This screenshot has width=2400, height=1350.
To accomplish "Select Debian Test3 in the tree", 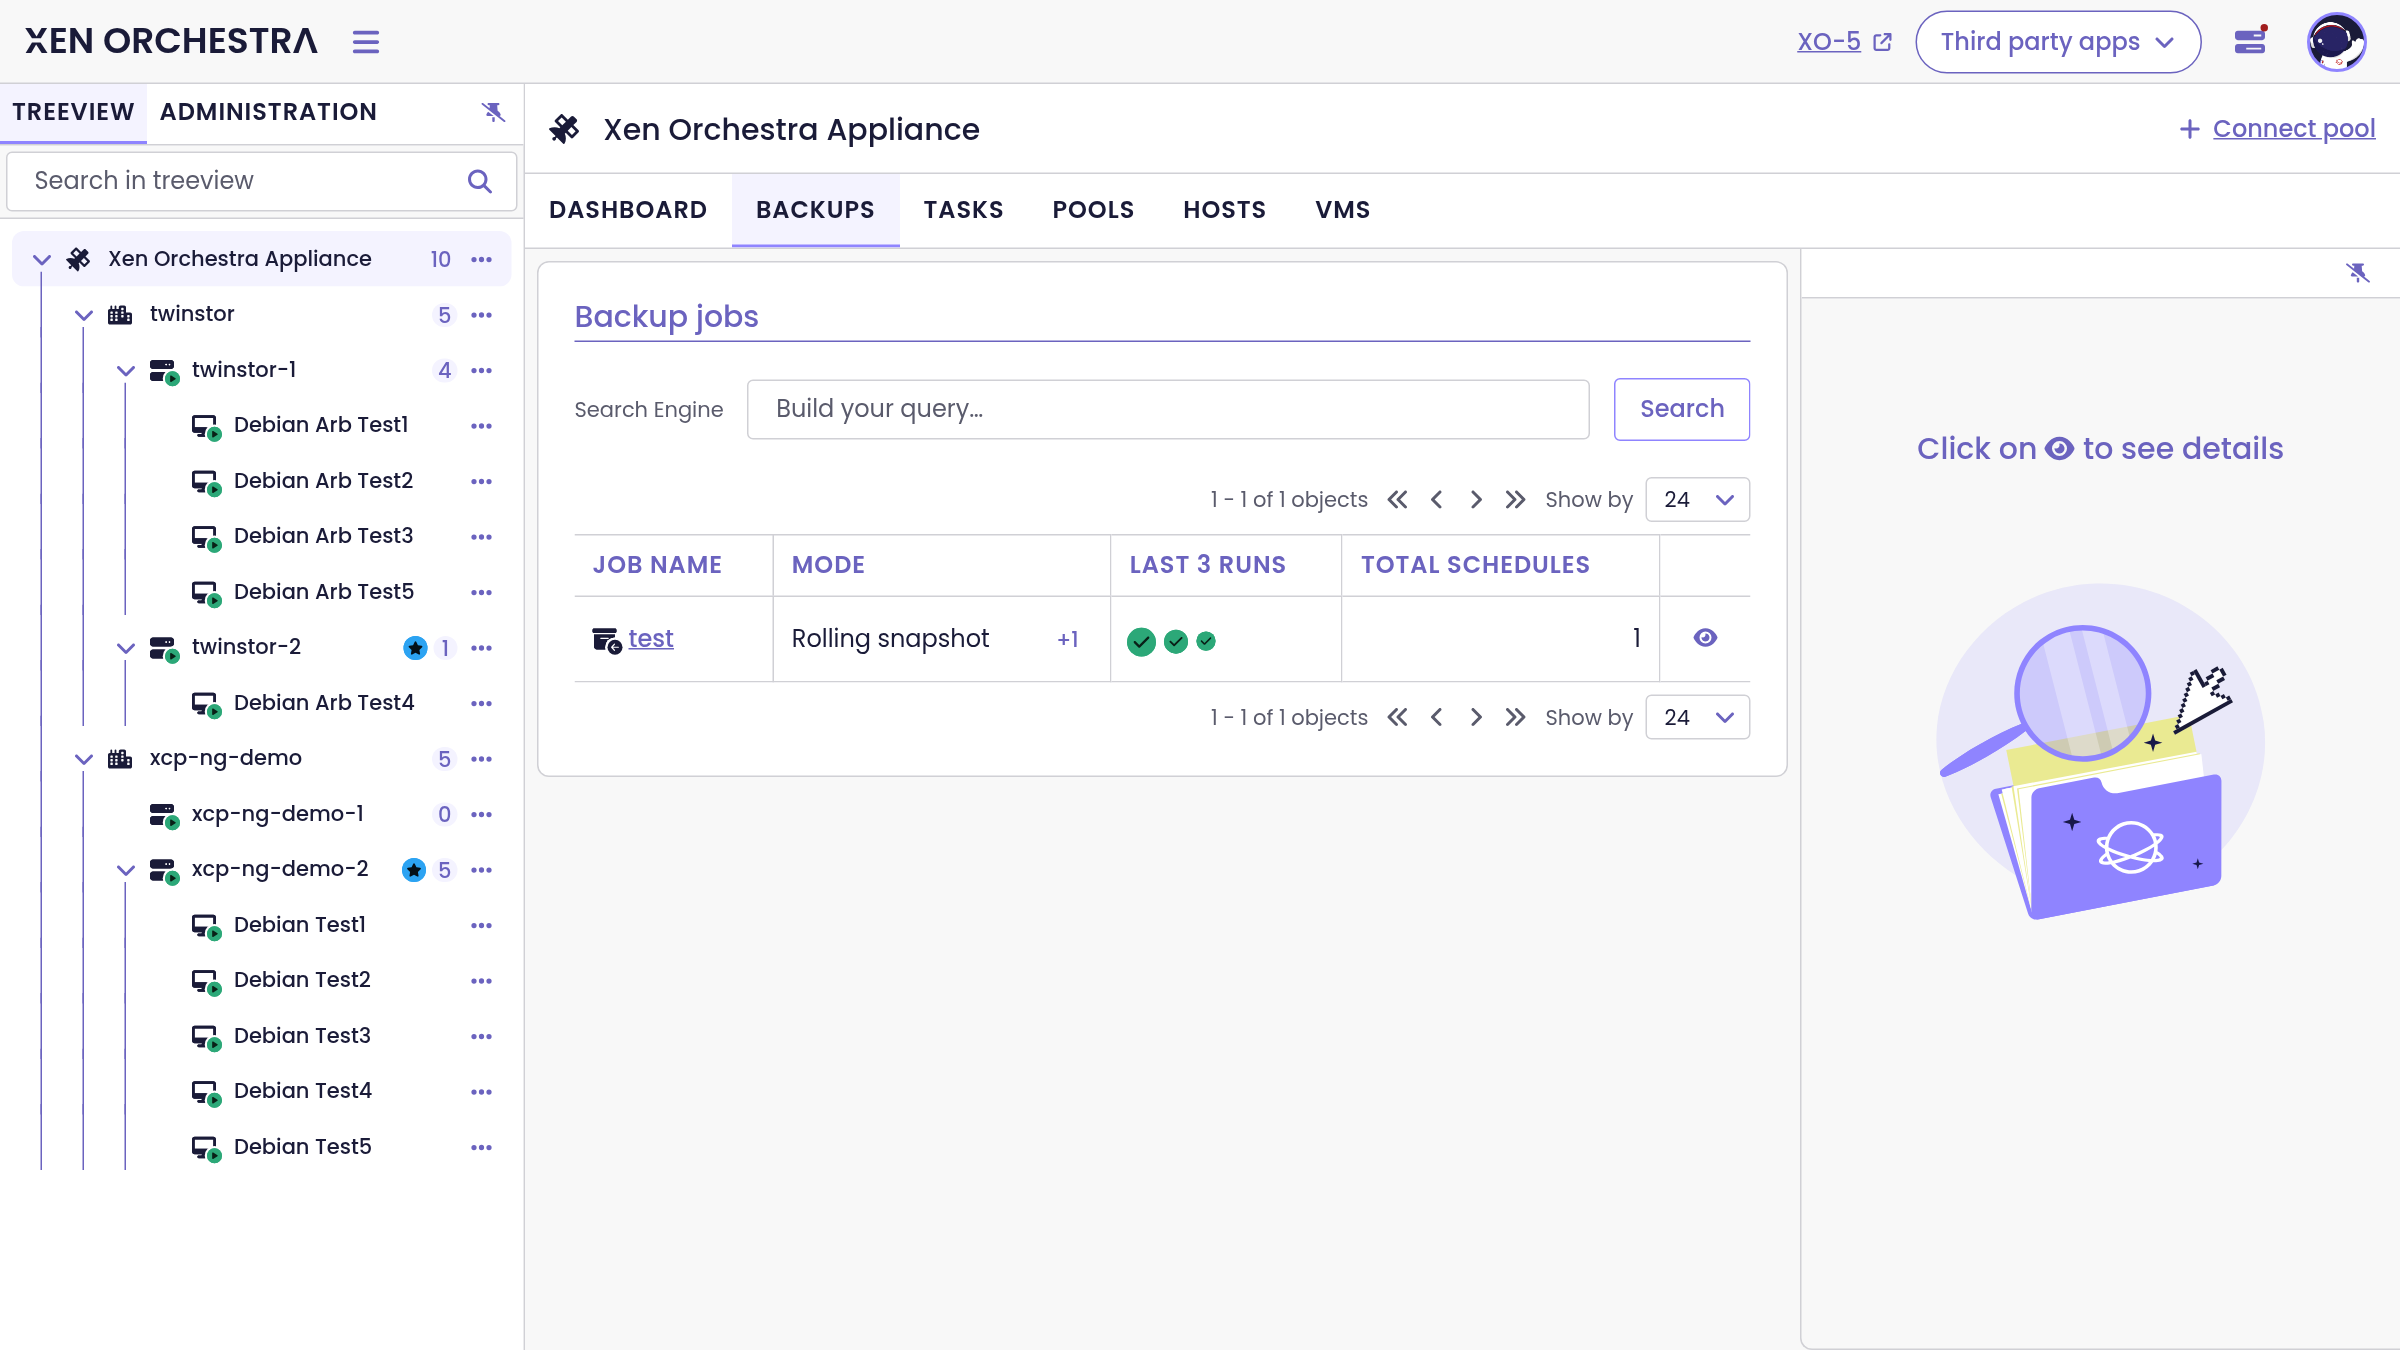I will point(302,1036).
